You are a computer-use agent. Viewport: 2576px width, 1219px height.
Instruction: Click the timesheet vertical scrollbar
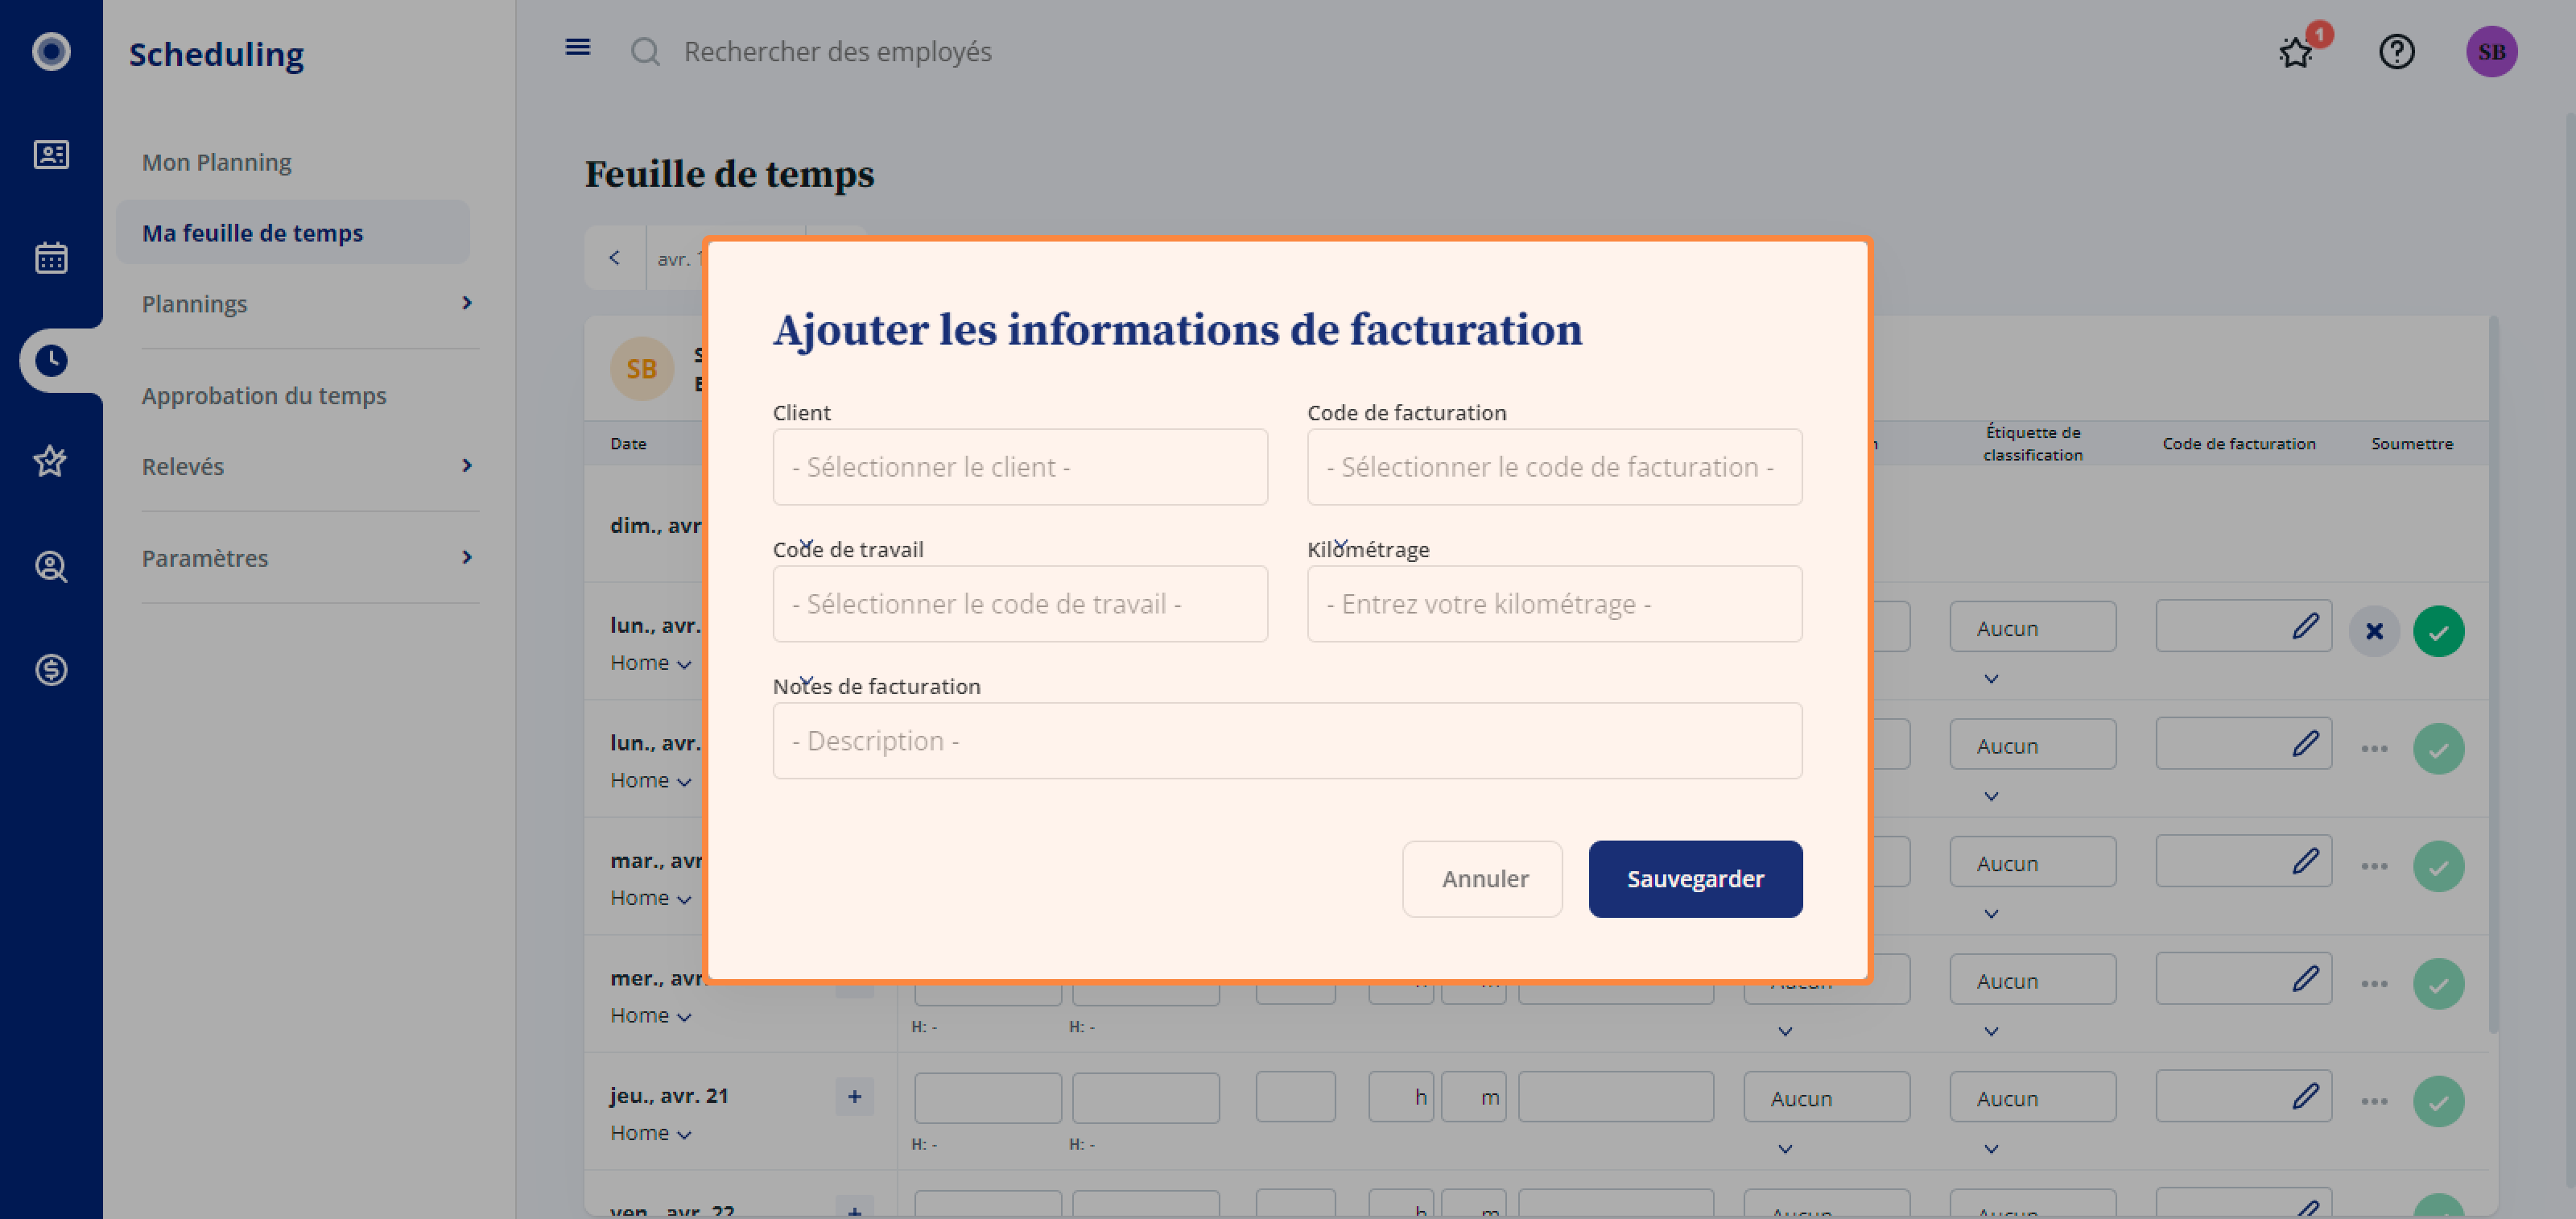[x=2493, y=676]
